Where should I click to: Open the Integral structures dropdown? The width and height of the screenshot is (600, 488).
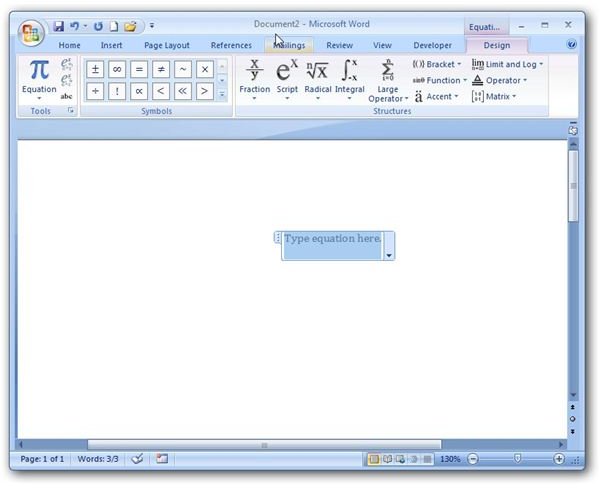pyautogui.click(x=349, y=80)
